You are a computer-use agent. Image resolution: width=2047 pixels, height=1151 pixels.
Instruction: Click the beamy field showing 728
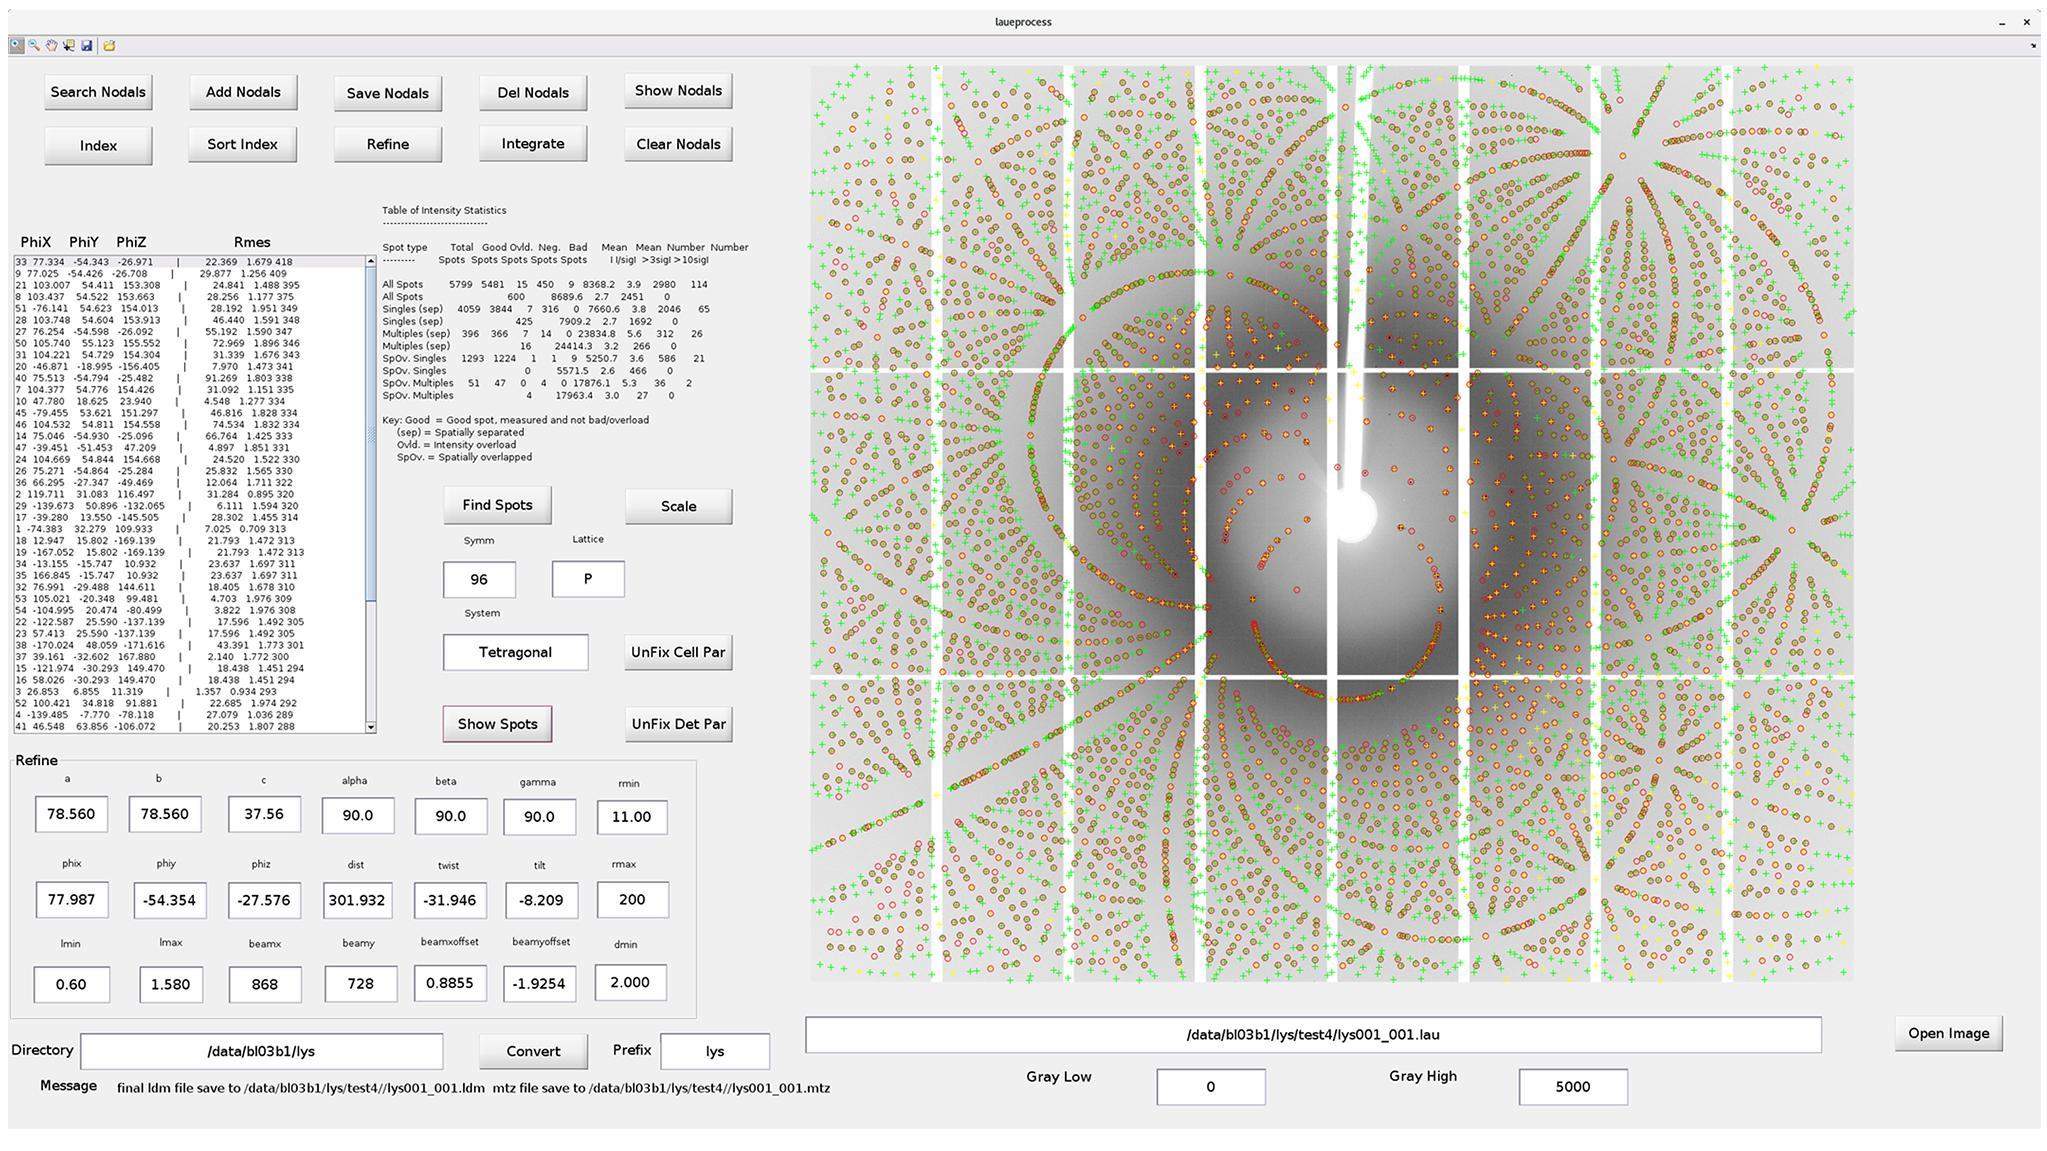click(360, 984)
